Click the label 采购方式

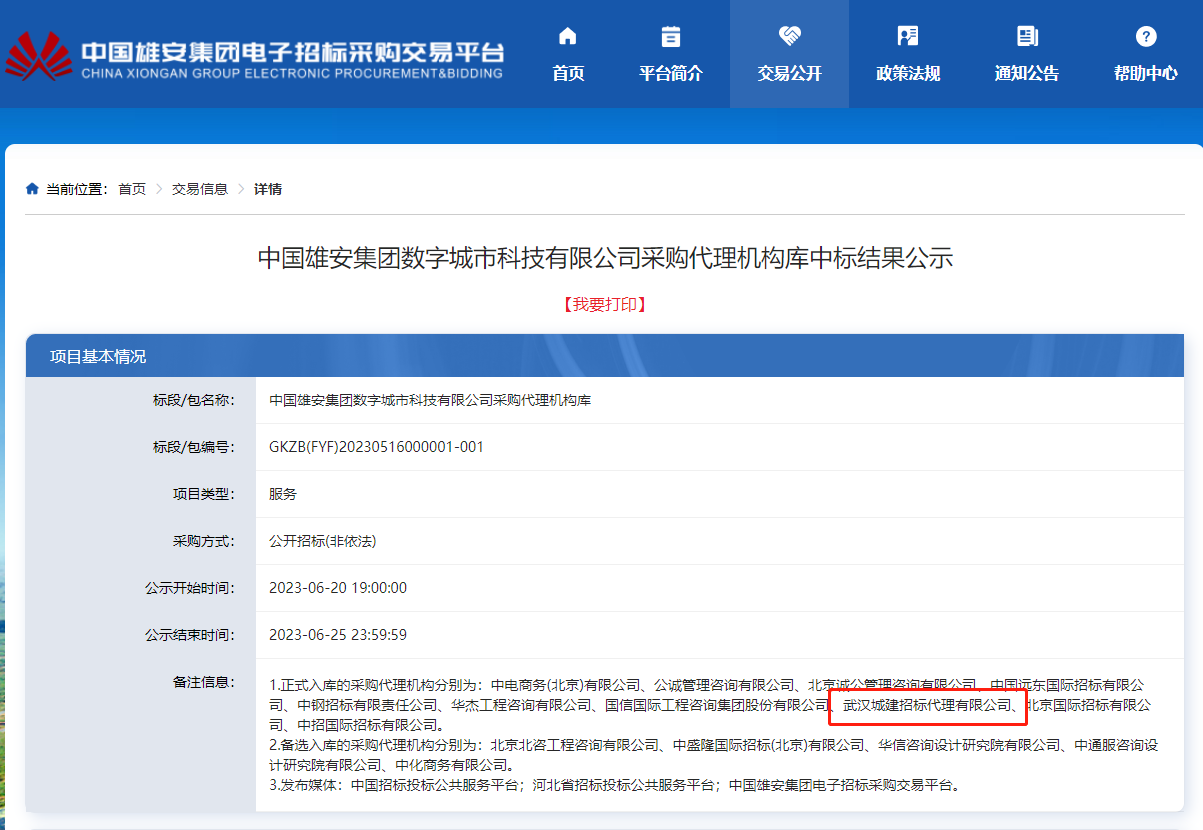[x=204, y=541]
